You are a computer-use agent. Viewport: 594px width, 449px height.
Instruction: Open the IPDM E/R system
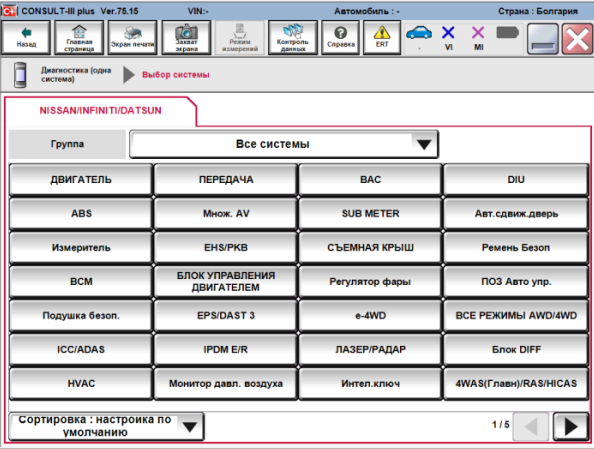226,349
